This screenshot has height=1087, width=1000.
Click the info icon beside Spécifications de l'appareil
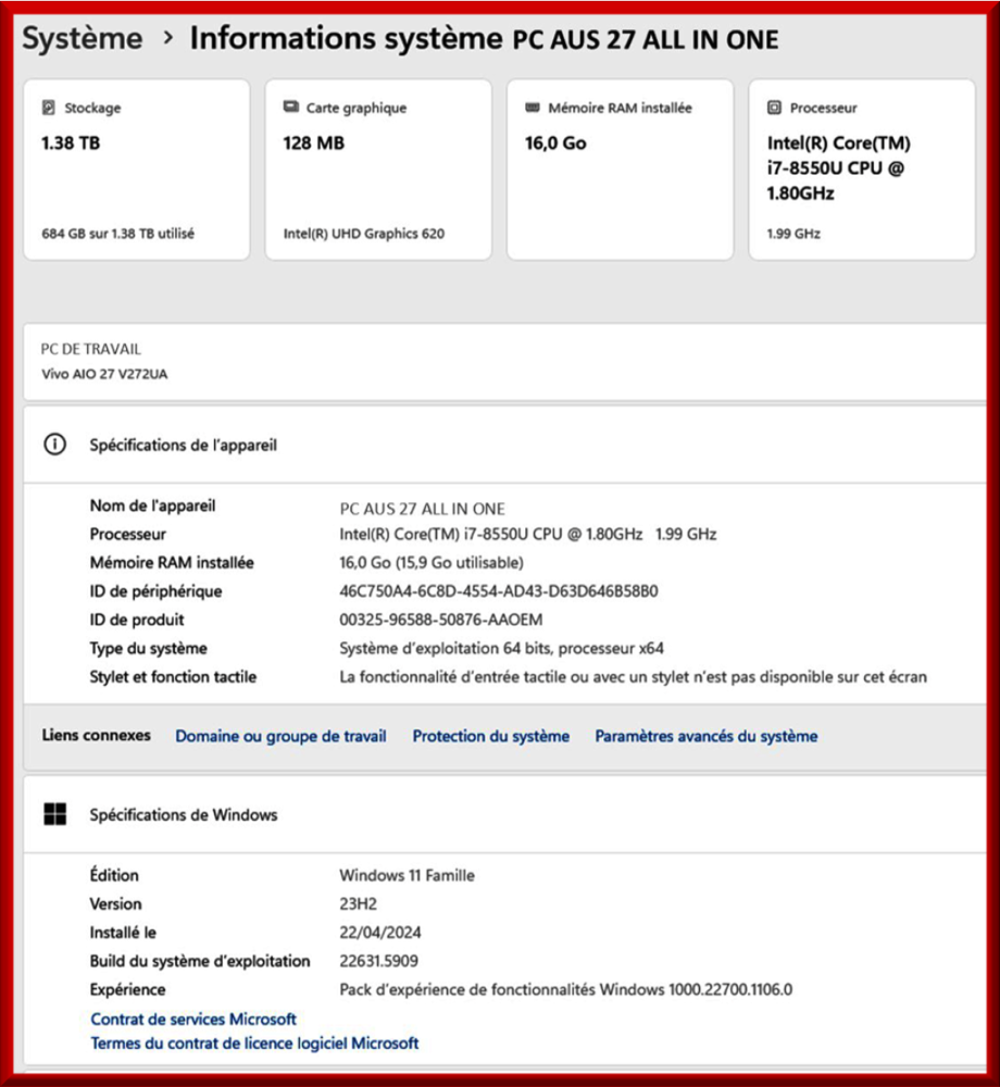(x=55, y=444)
